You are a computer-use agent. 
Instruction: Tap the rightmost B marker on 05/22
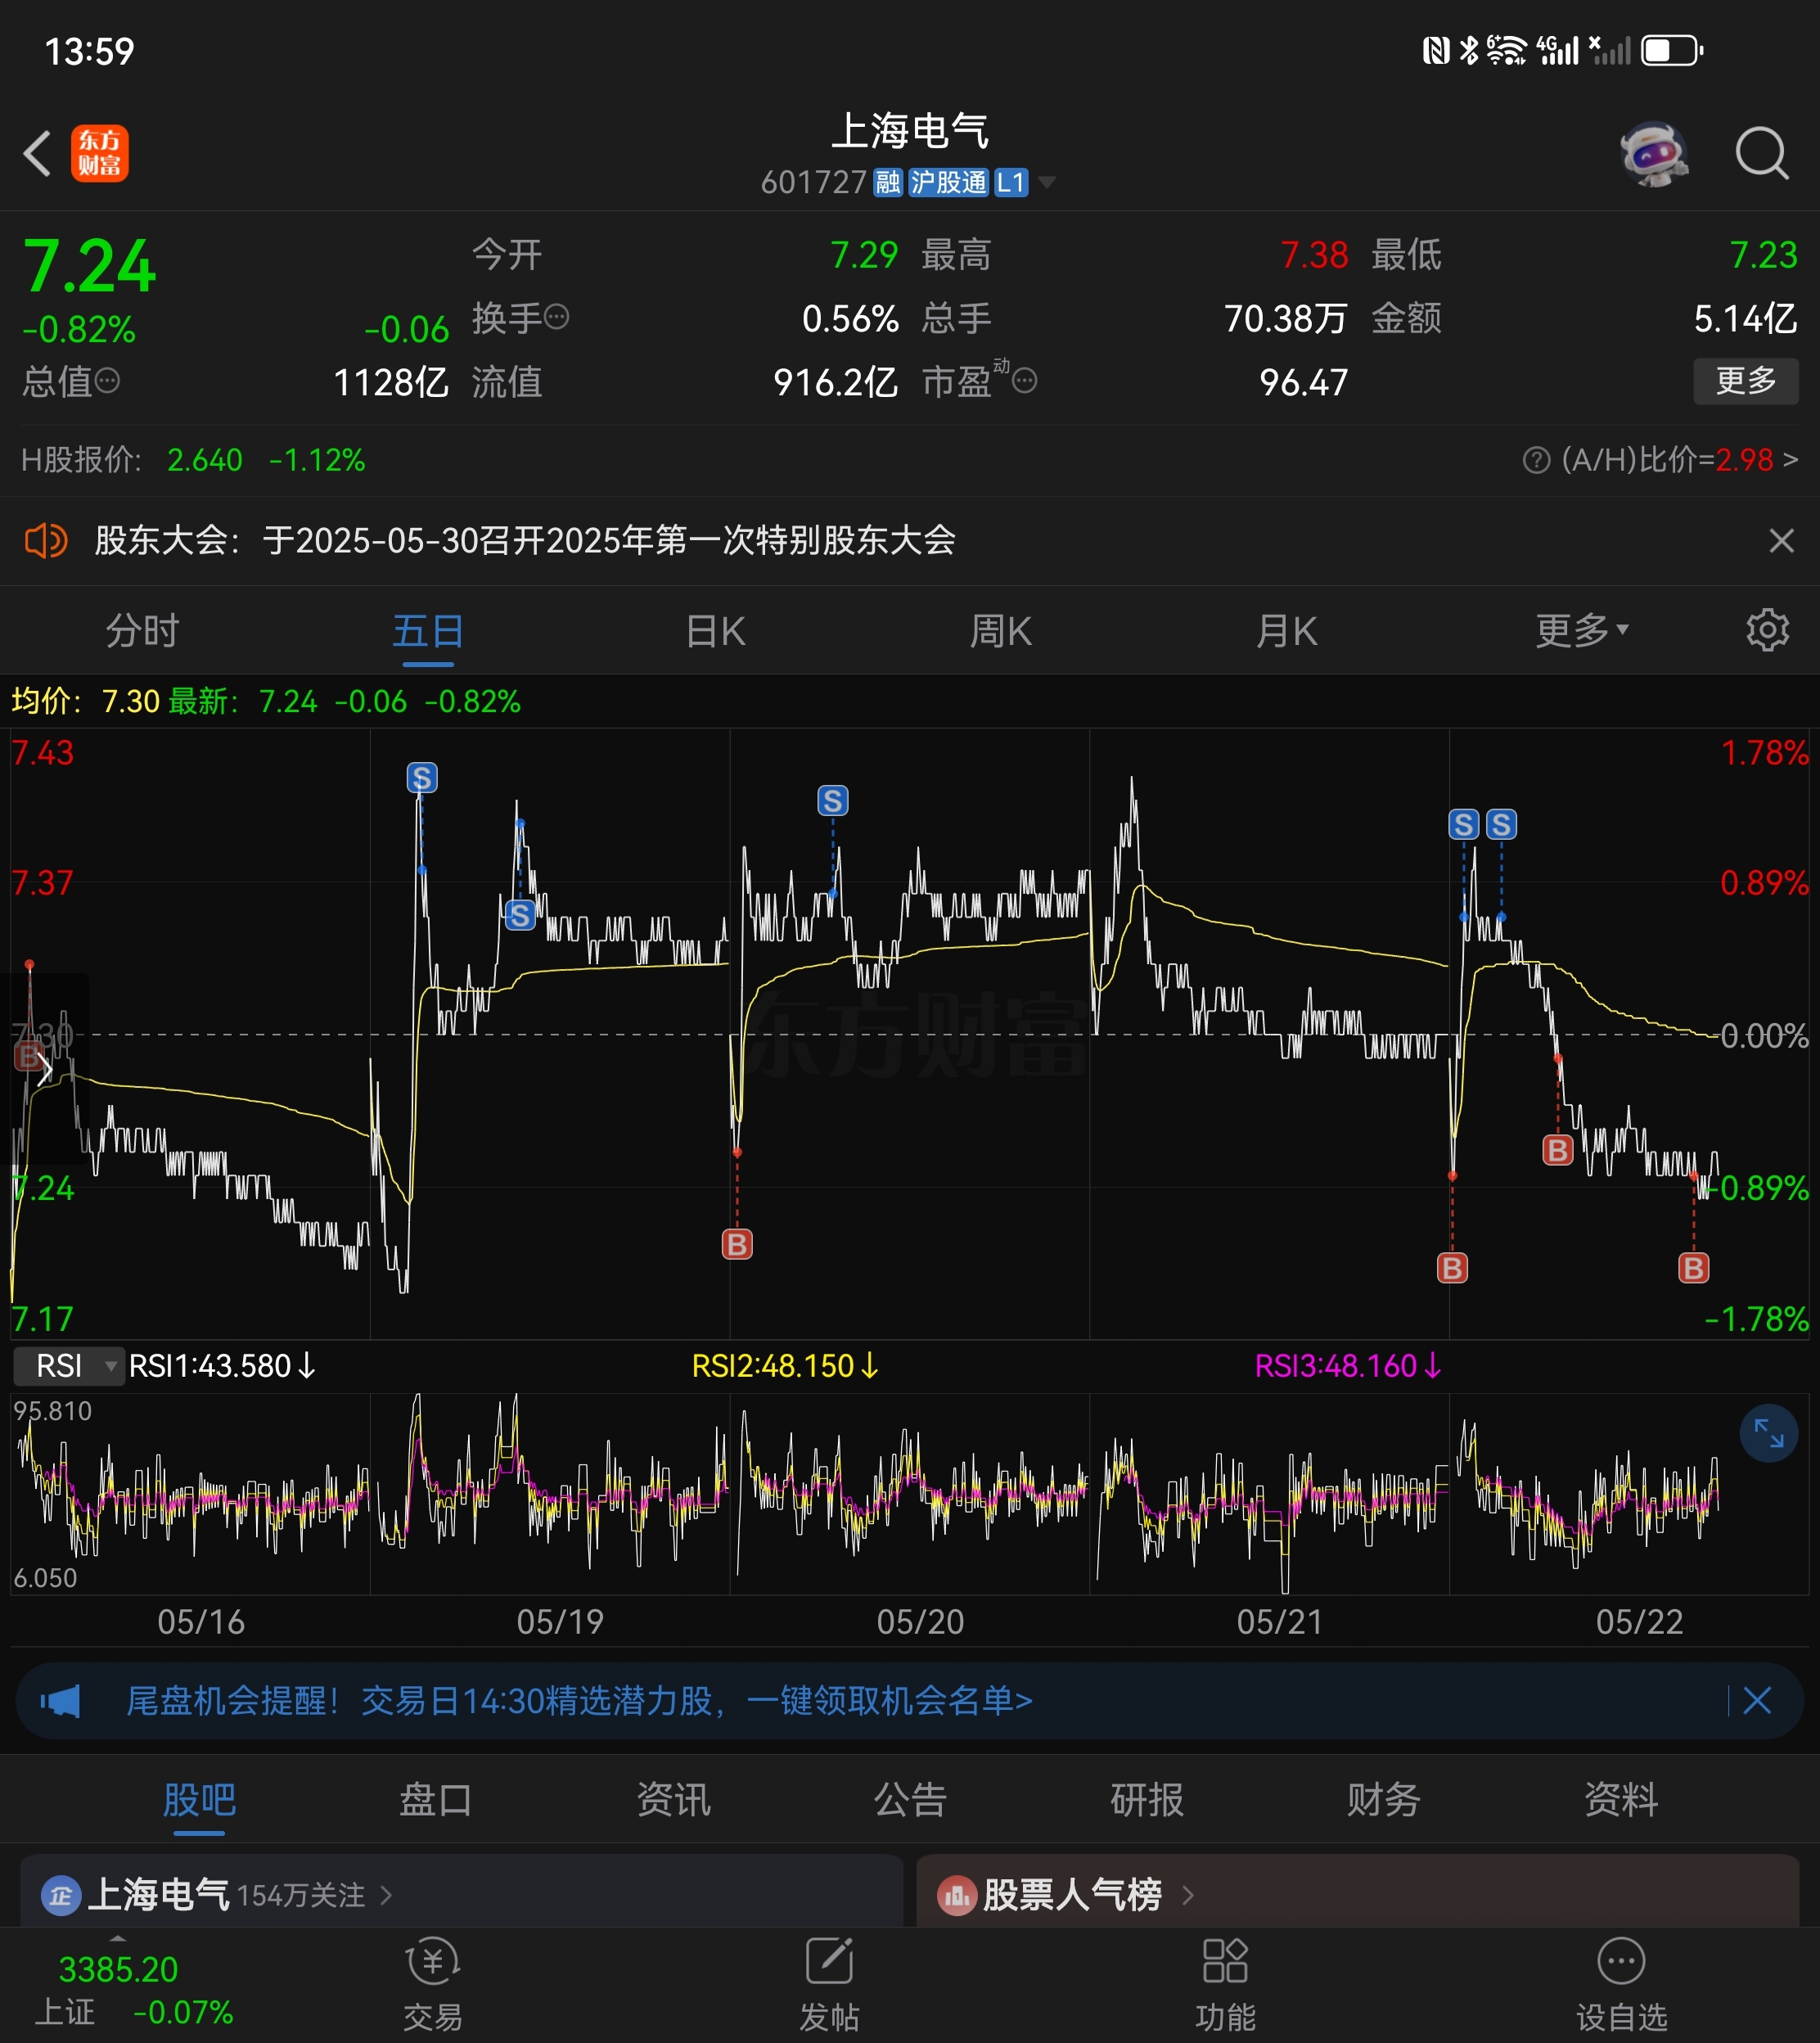coord(1693,1268)
